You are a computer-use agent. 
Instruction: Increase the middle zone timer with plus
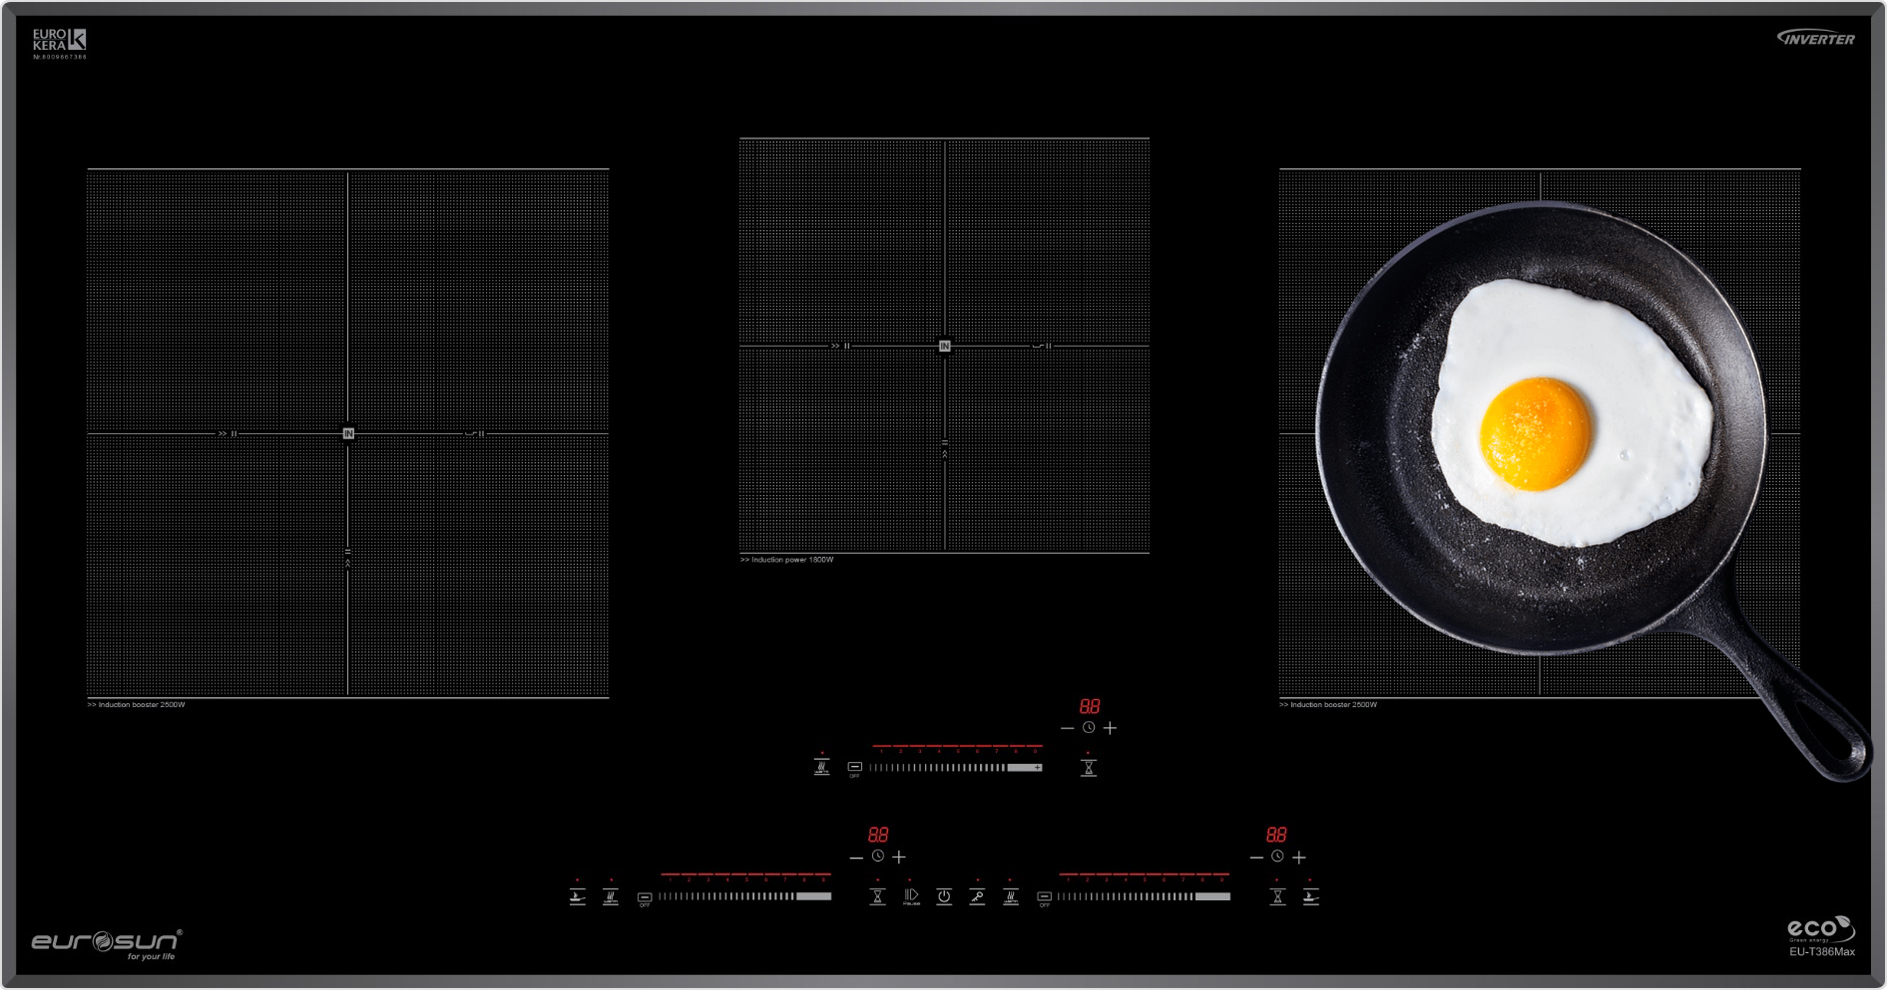coord(1110,728)
